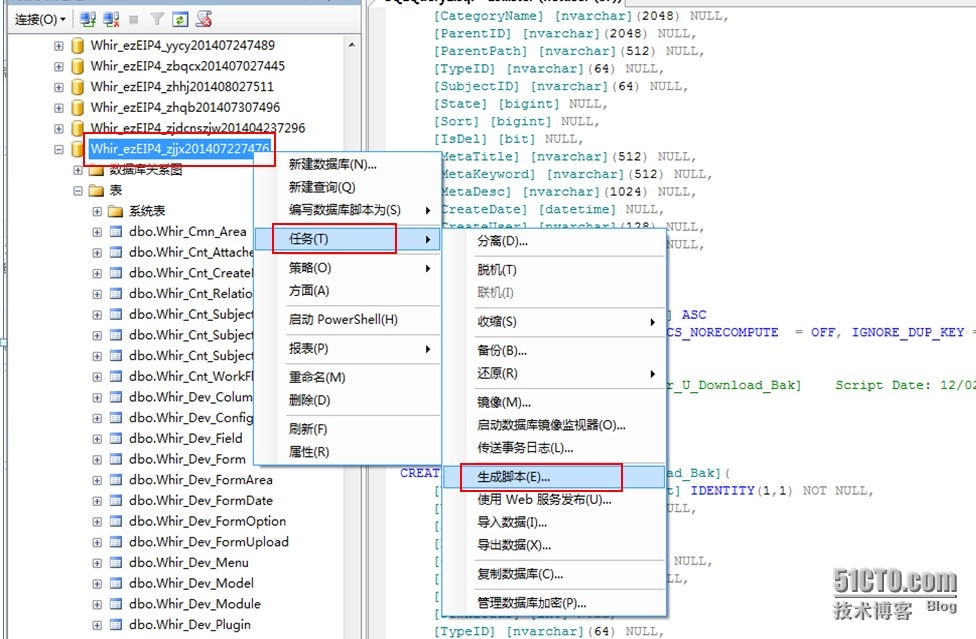Expand the dbo.Whir_Dev_Plugin table node
Image resolution: width=976 pixels, height=639 pixels.
coord(97,625)
